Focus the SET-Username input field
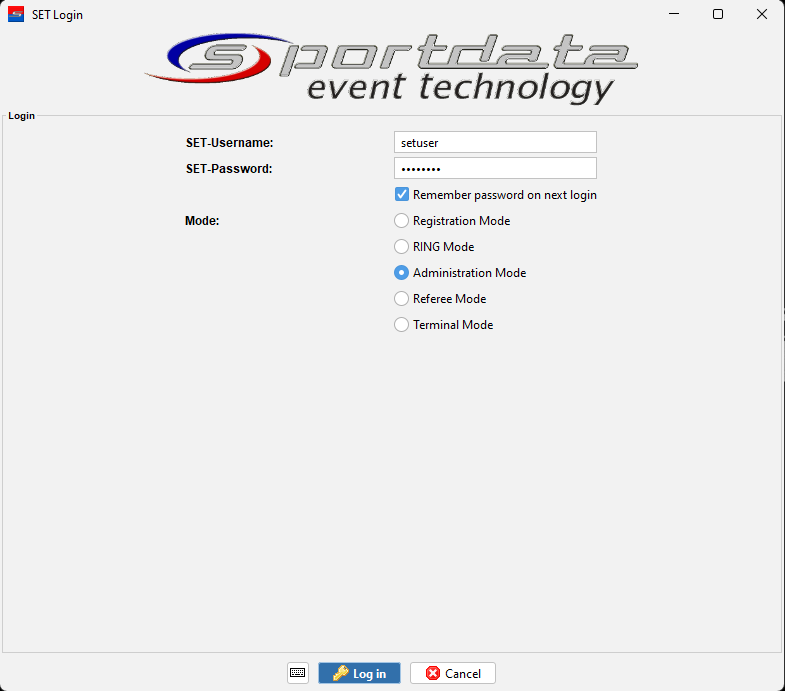785x691 pixels. [x=495, y=142]
